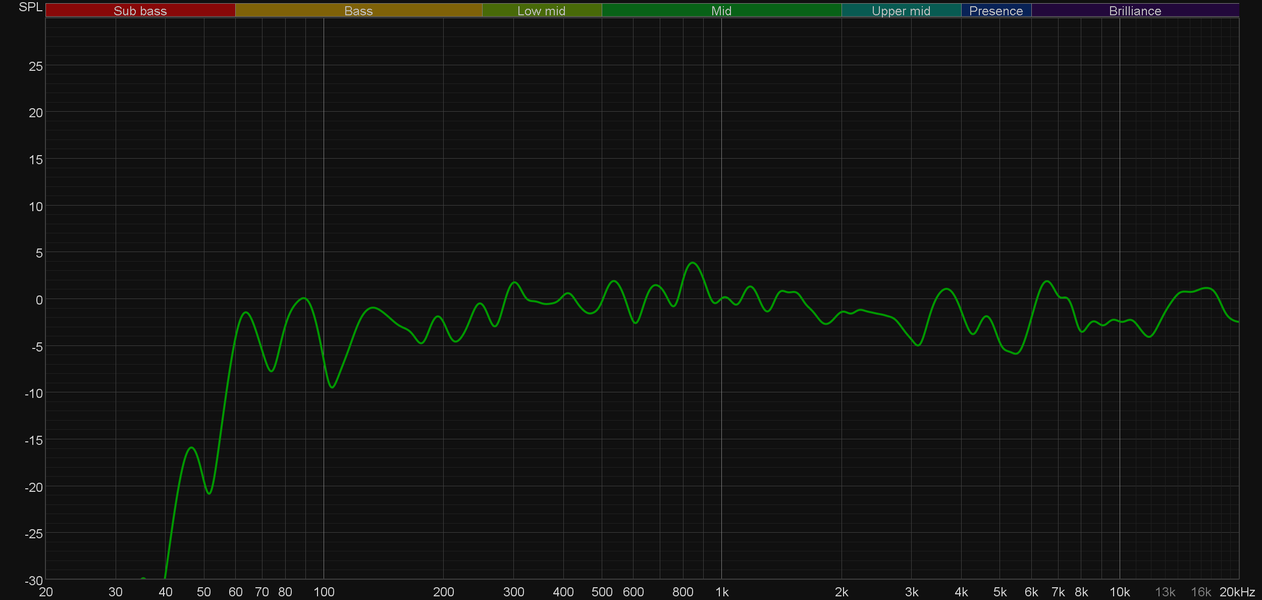Screen dimensions: 1262x600
Task: Click the 100 Hz frequency label
Action: 323,592
